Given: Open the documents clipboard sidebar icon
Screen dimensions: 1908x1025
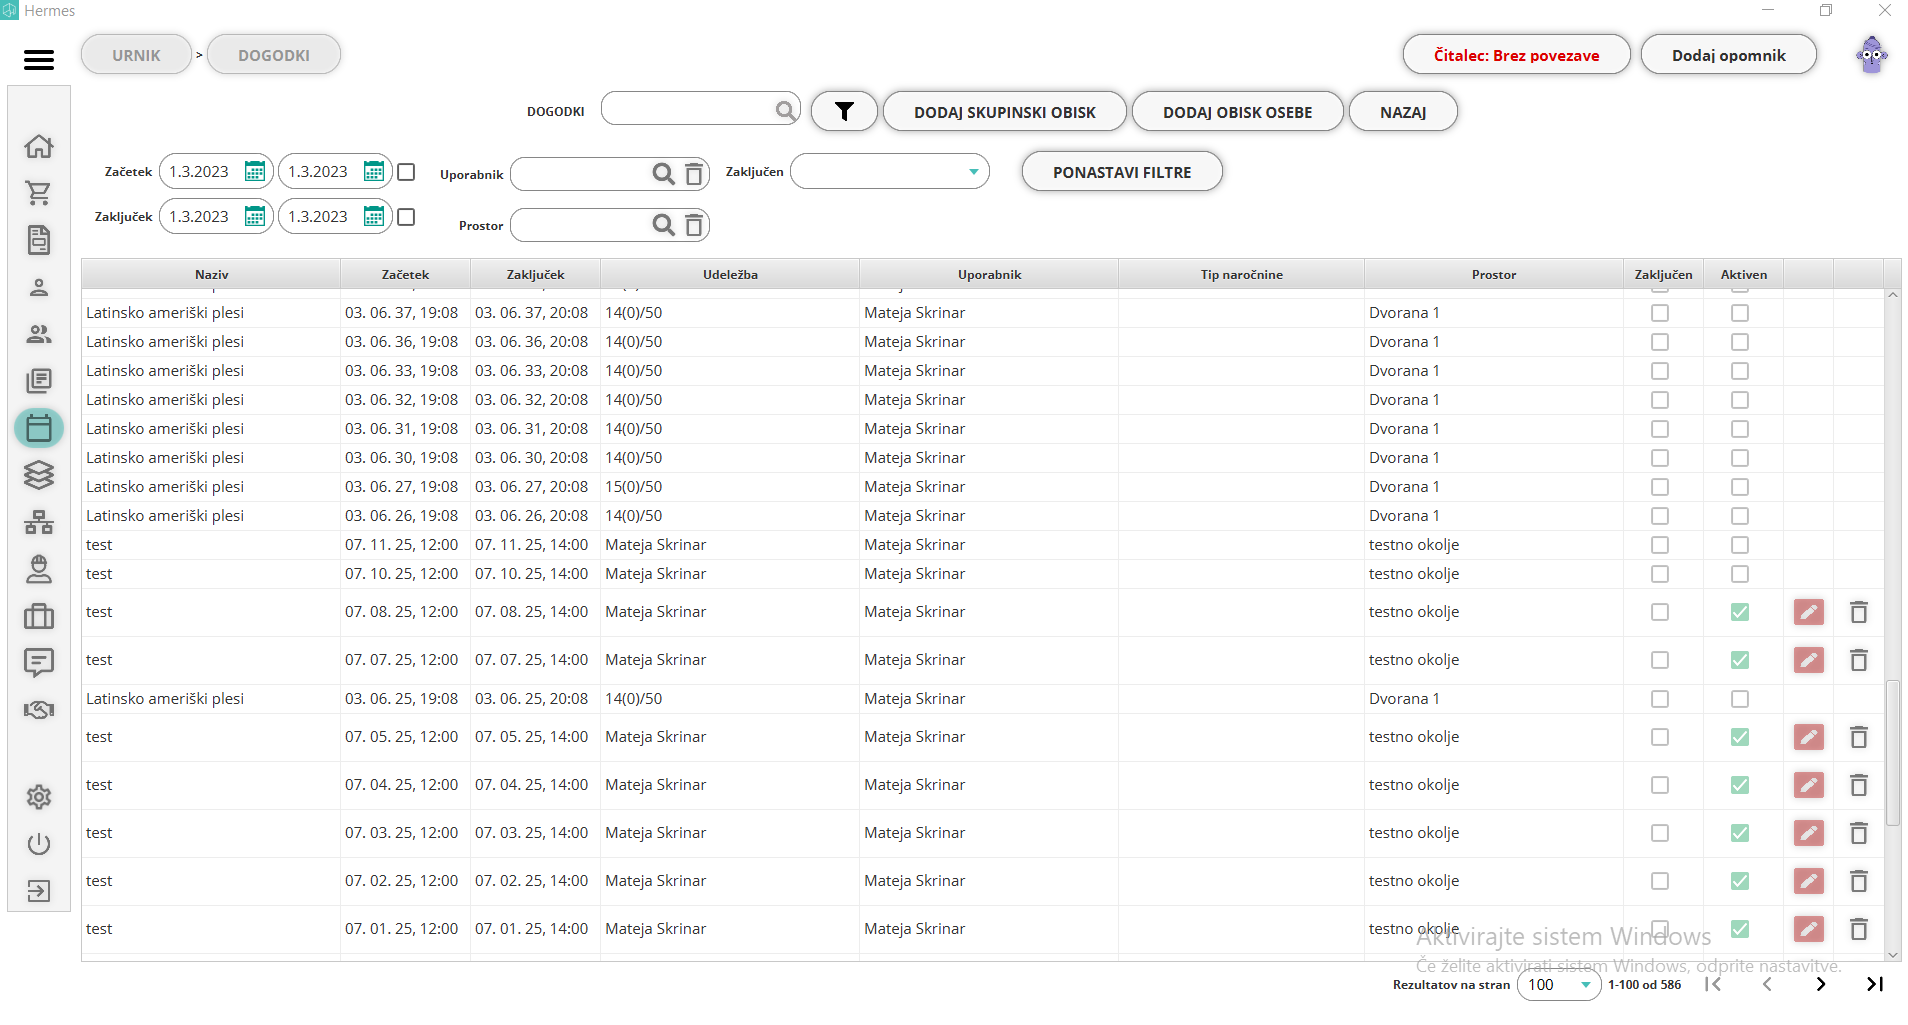Looking at the screenshot, I should pos(39,240).
